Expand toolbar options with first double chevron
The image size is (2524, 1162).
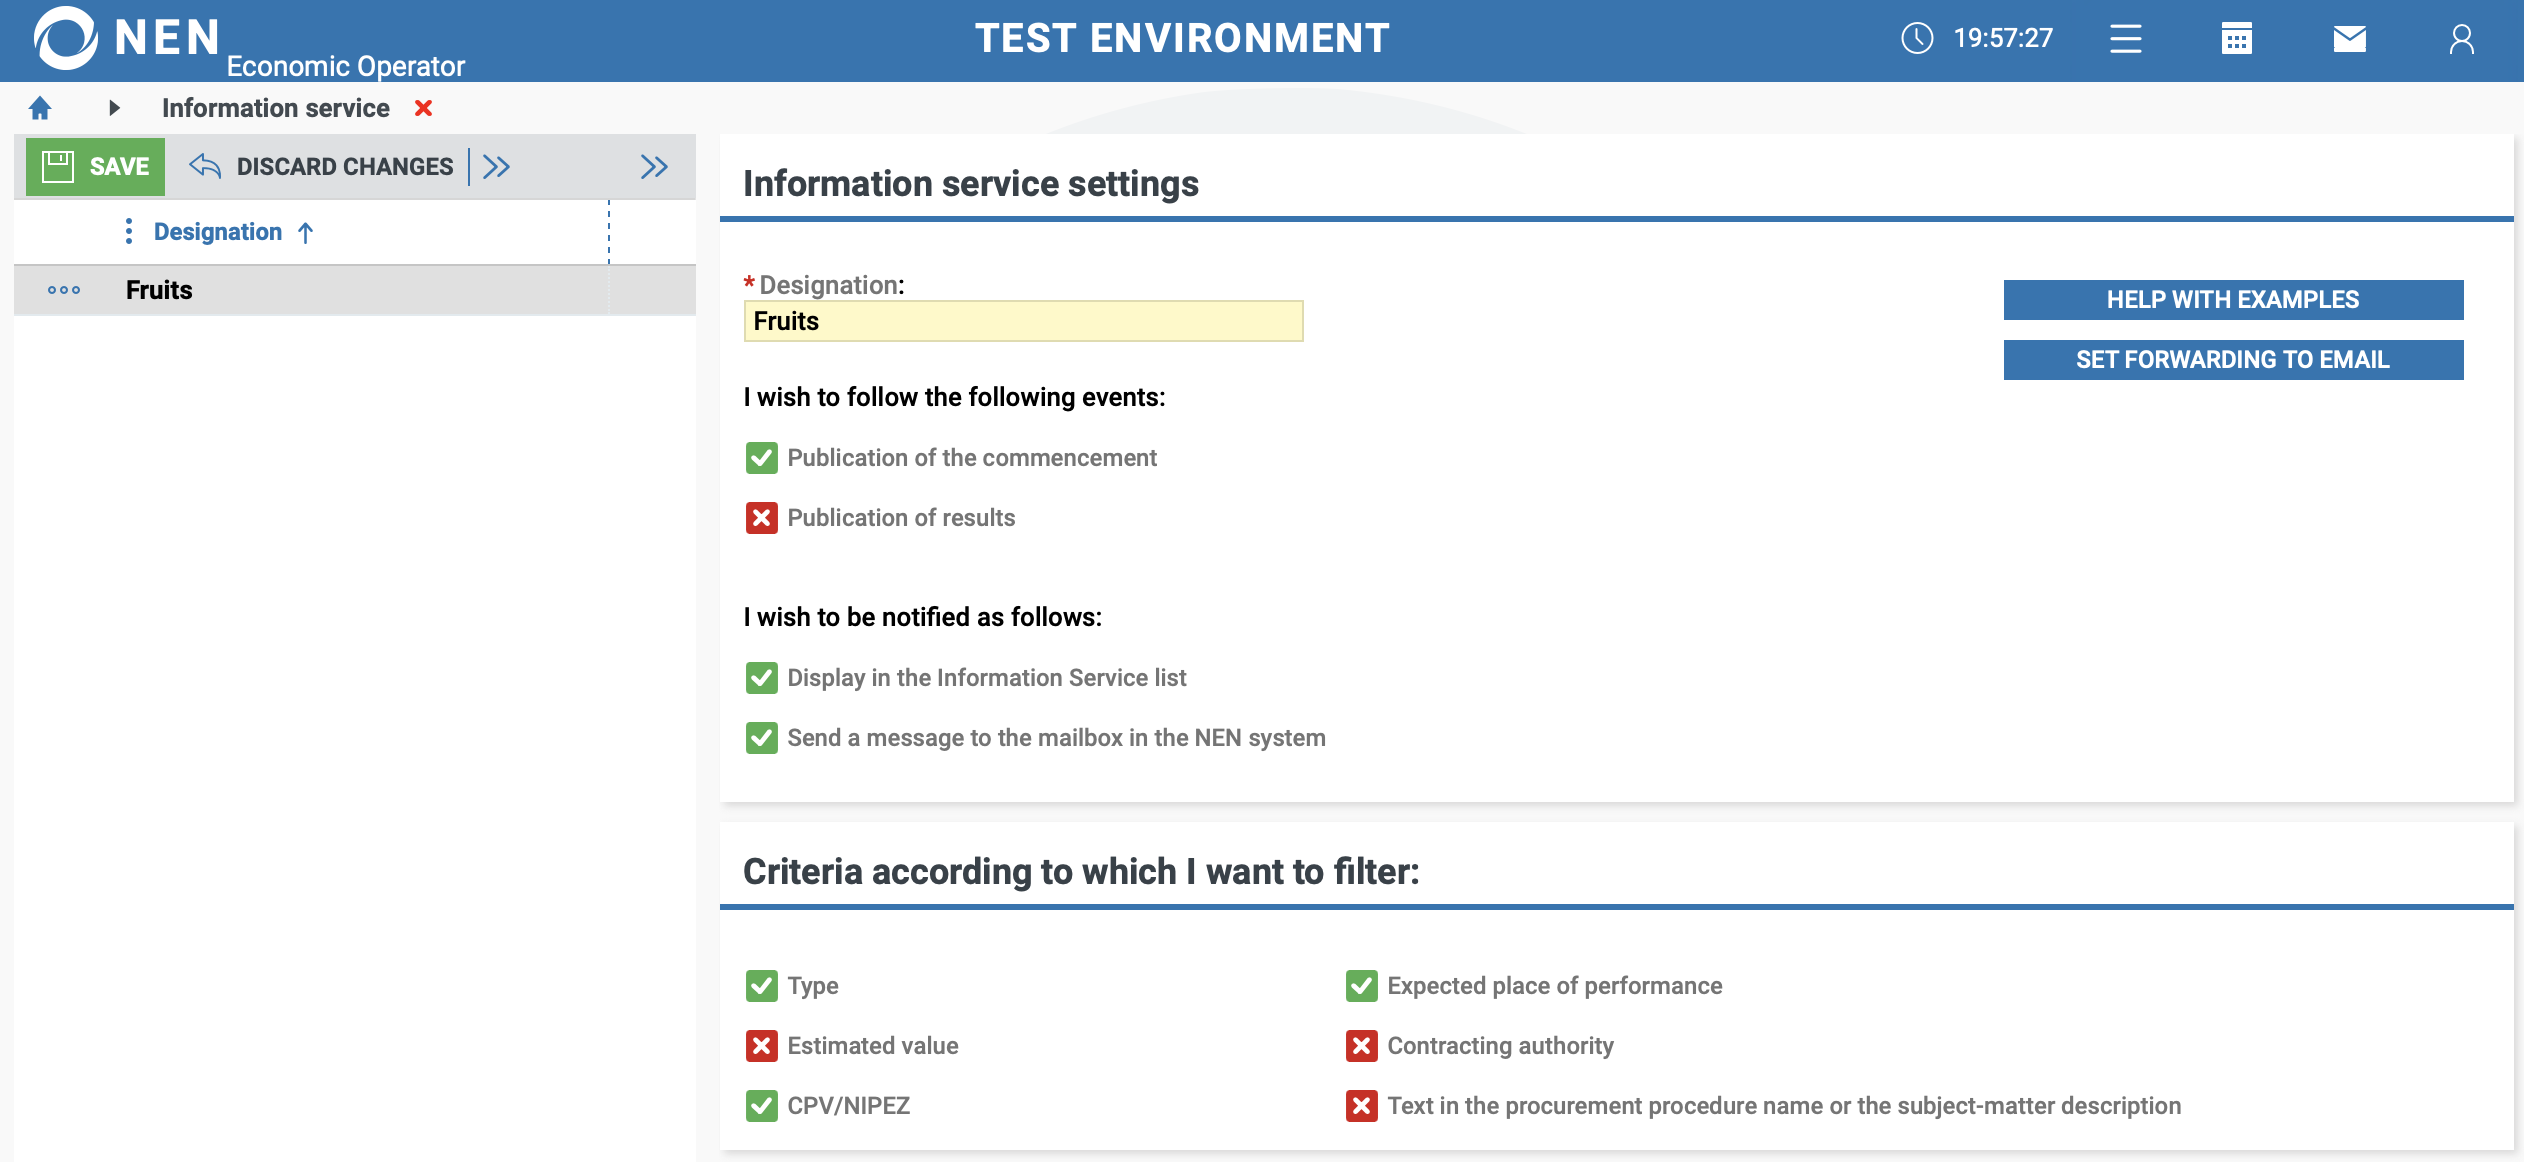pyautogui.click(x=496, y=167)
